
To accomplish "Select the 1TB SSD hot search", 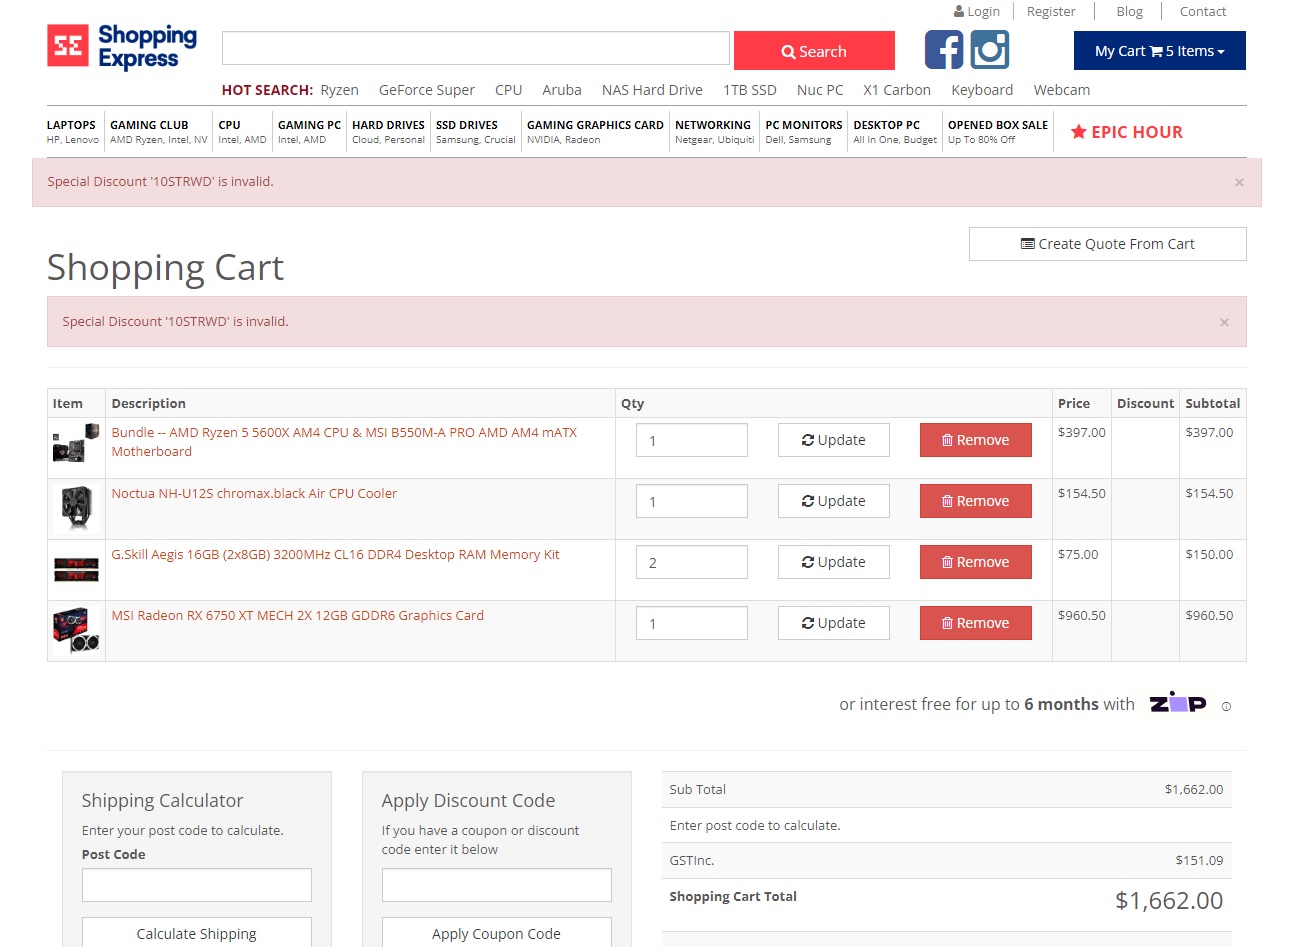I will point(750,90).
